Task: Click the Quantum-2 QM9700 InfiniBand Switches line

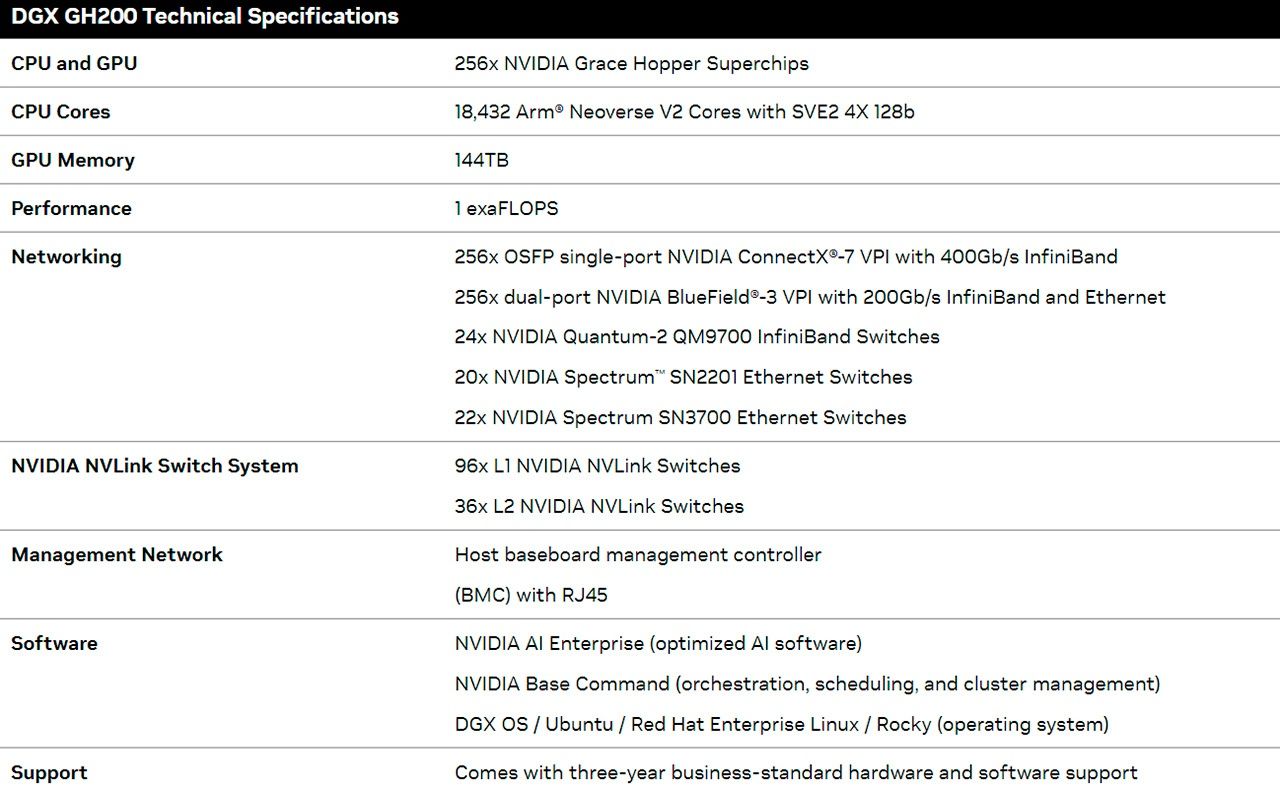Action: [x=697, y=337]
